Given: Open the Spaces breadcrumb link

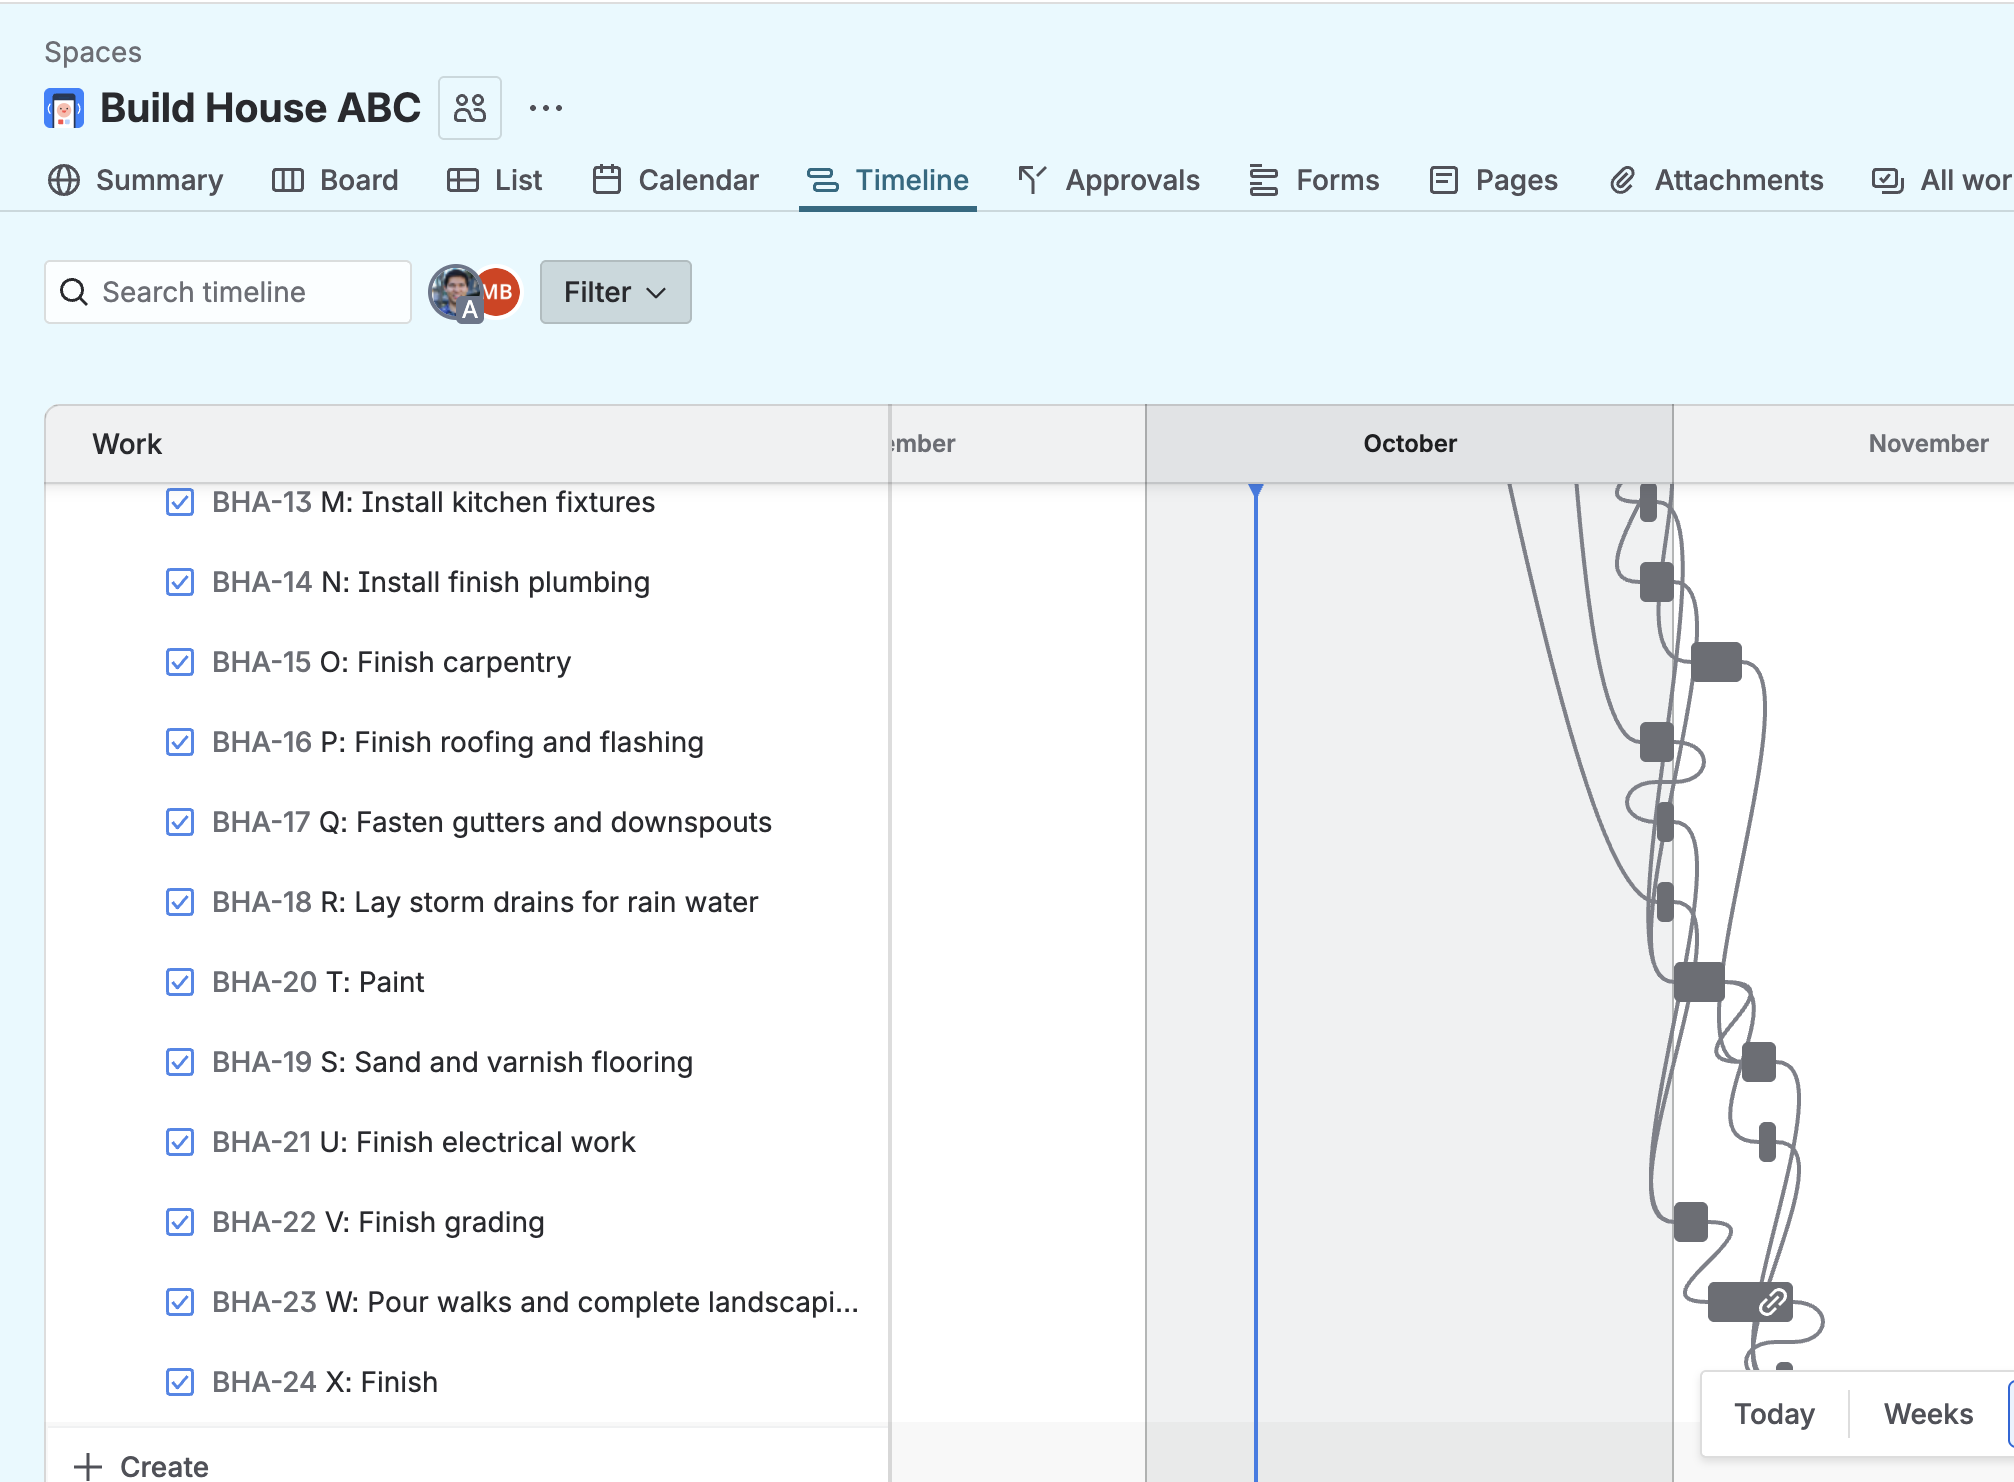Looking at the screenshot, I should pos(93,52).
